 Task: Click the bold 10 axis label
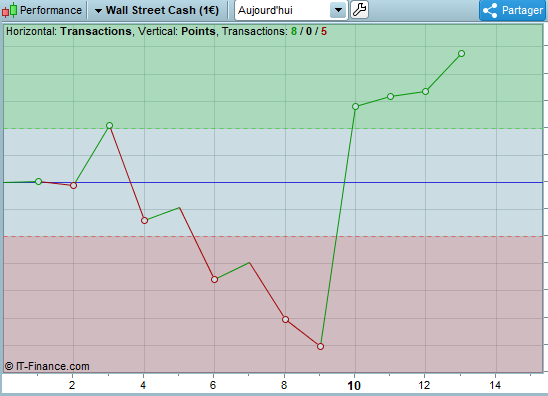tap(354, 386)
